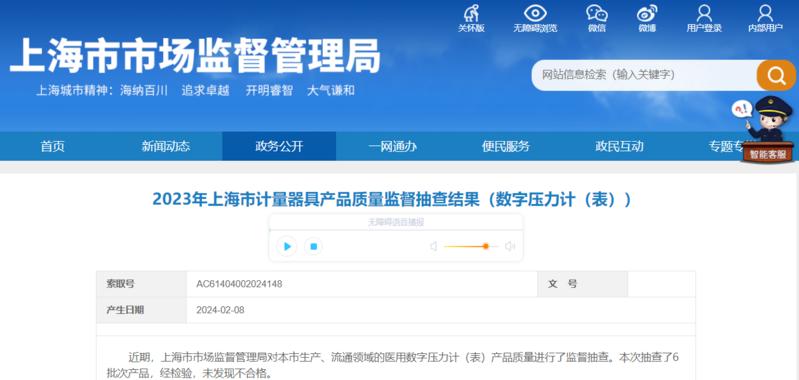Stop the audio reading playback
This screenshot has height=380, width=799.
313,247
